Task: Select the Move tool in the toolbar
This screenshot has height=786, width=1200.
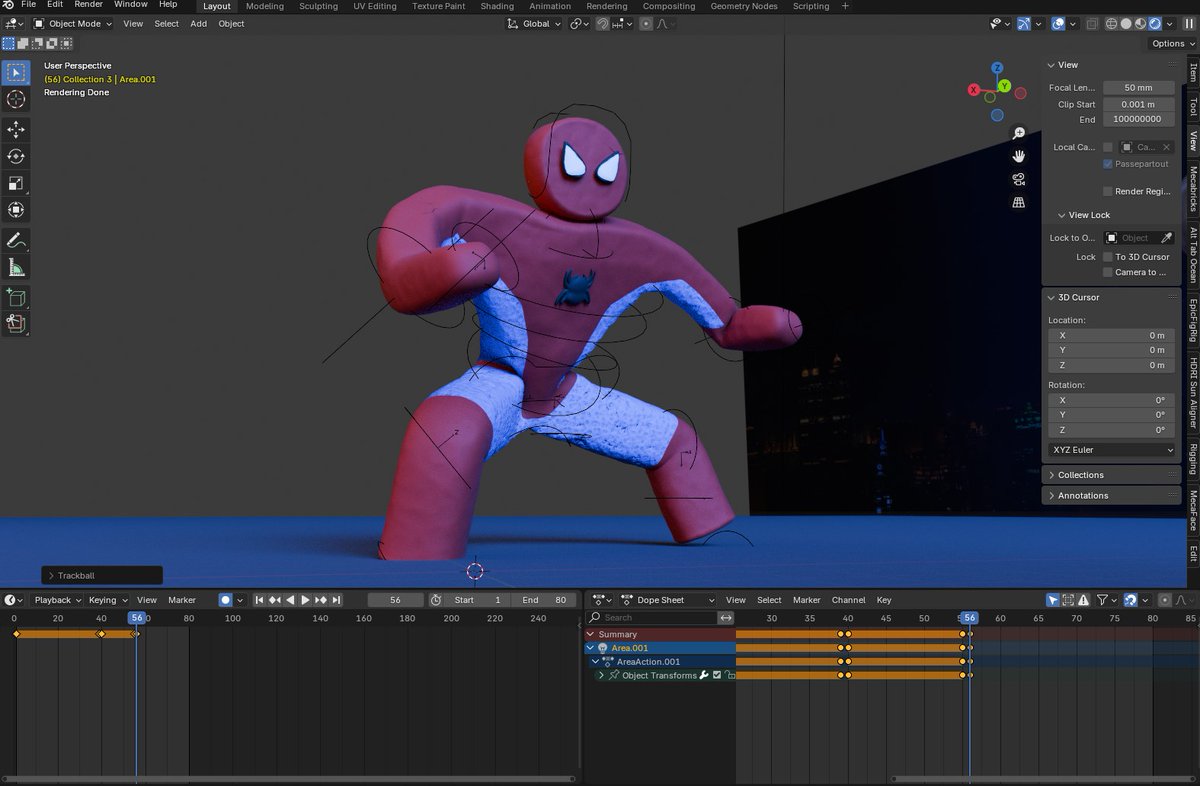Action: (x=16, y=129)
